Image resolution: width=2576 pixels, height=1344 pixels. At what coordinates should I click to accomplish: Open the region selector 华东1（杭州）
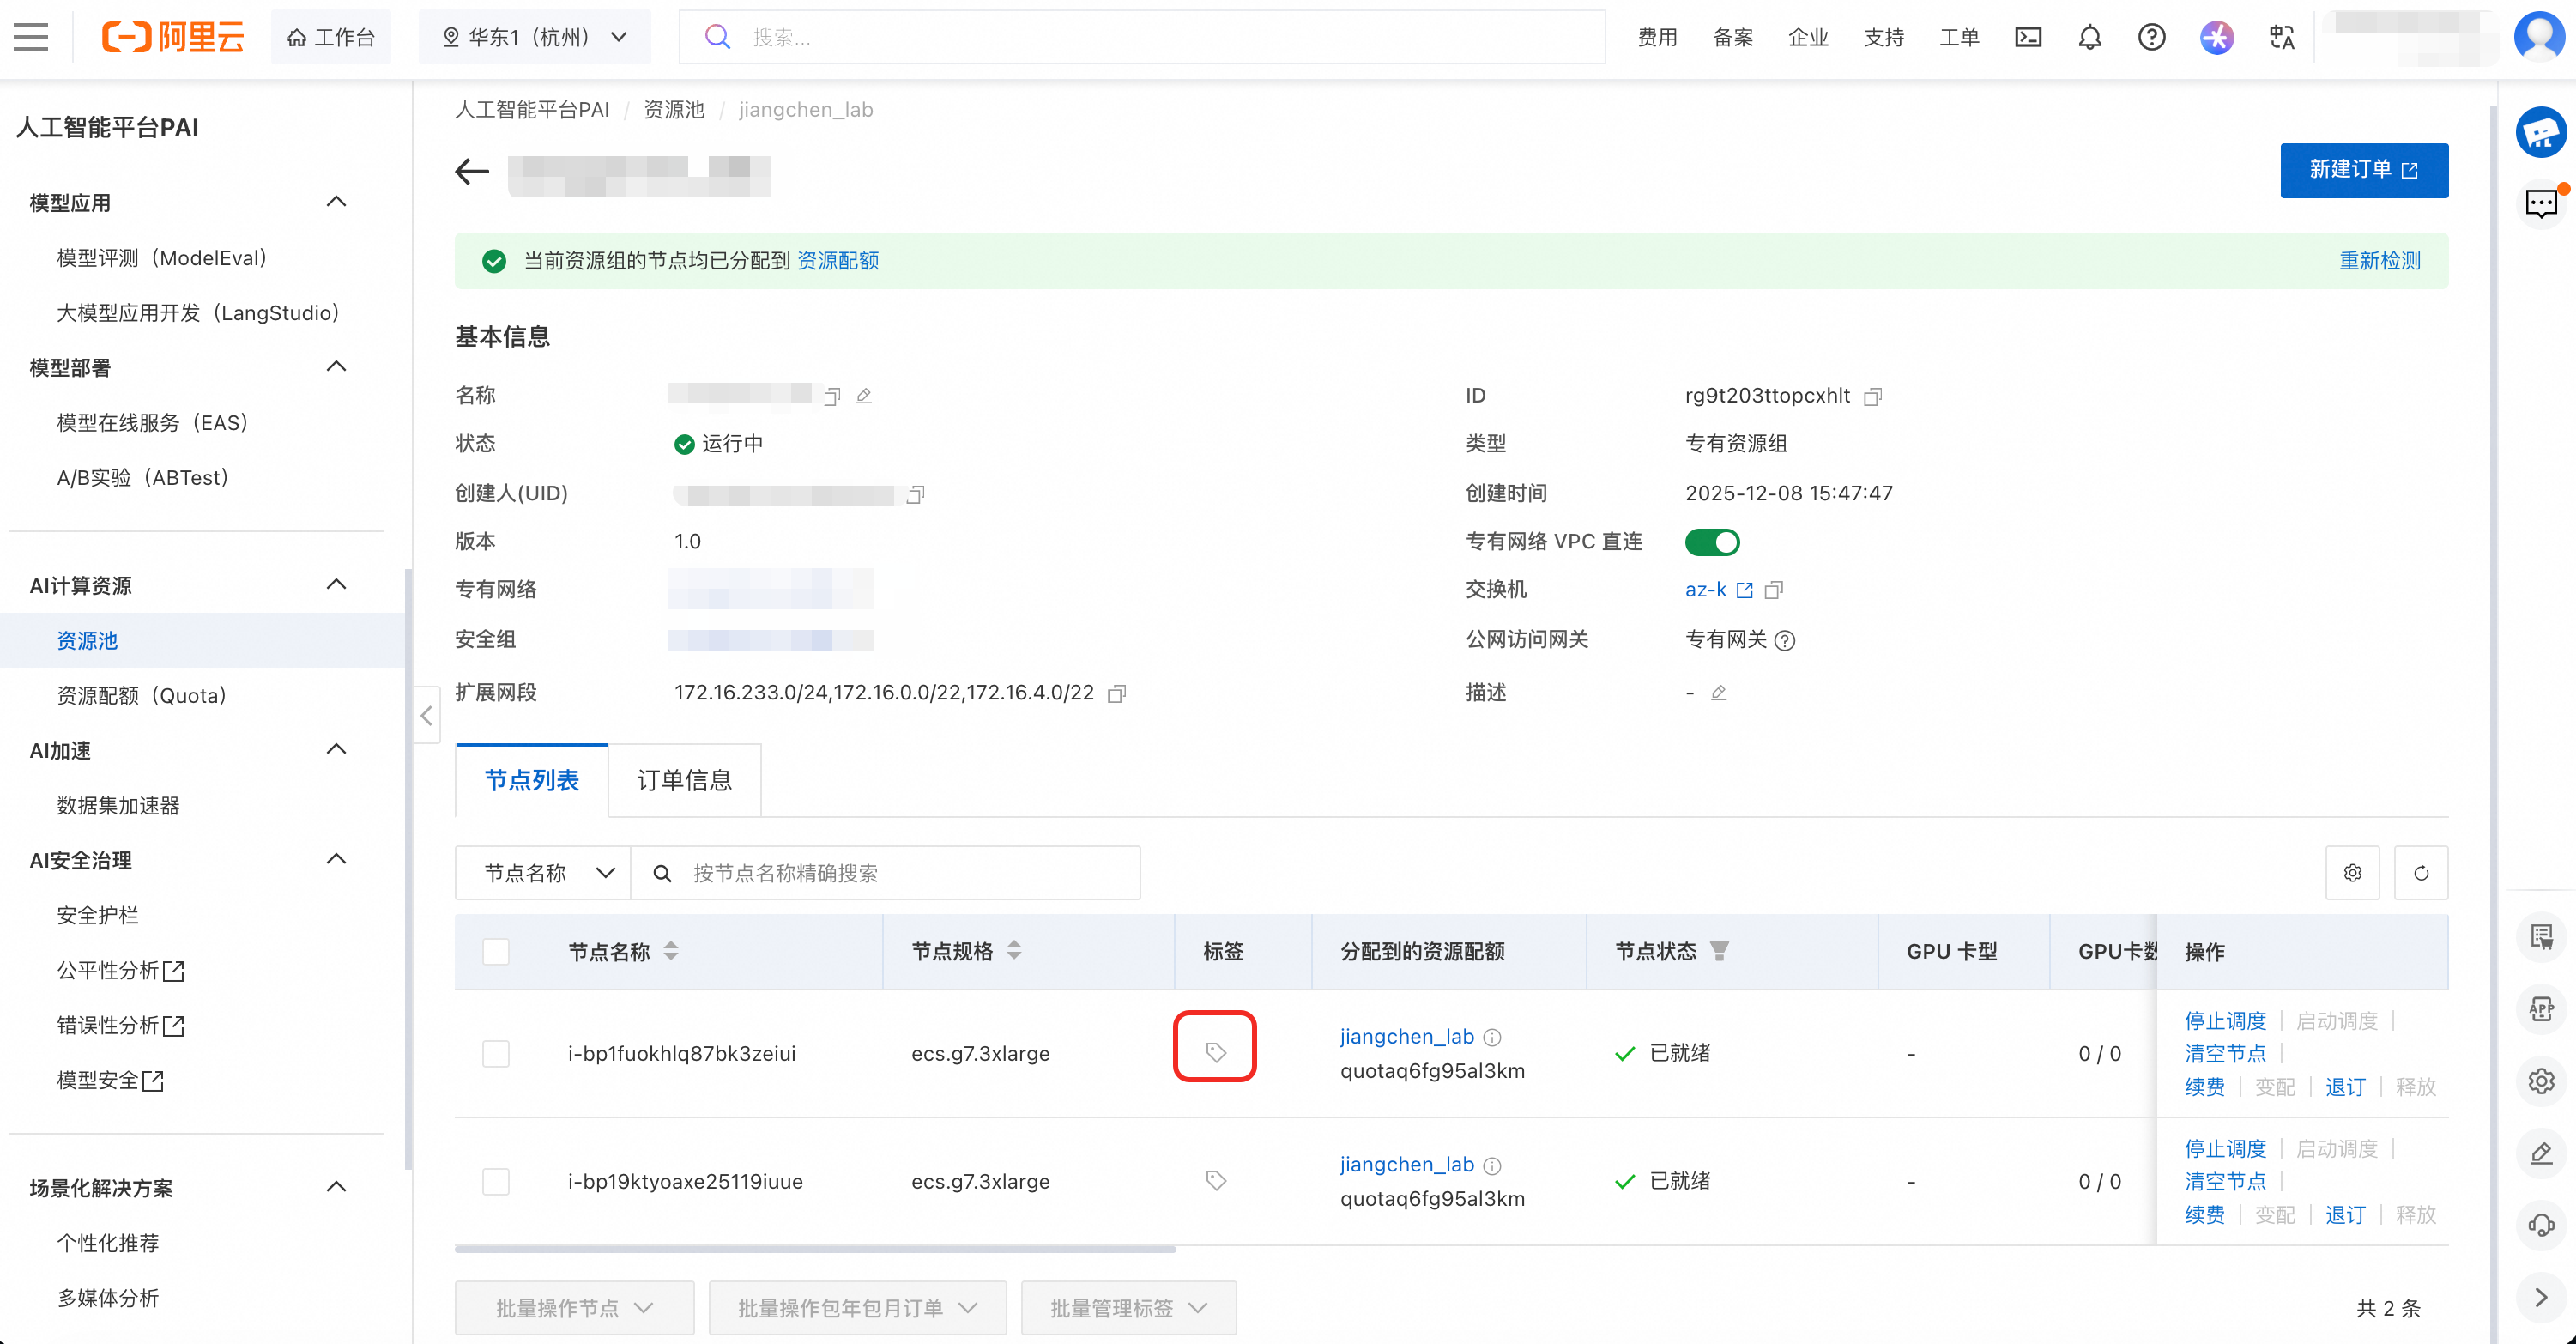tap(535, 38)
